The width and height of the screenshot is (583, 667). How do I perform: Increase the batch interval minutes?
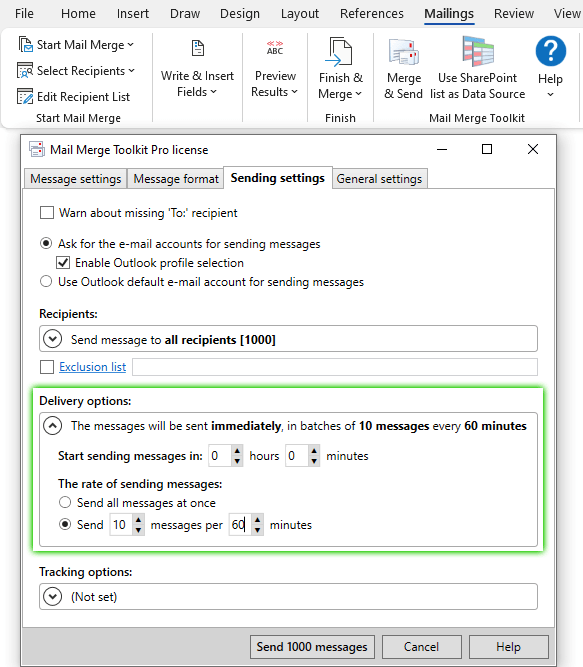[x=257, y=520]
